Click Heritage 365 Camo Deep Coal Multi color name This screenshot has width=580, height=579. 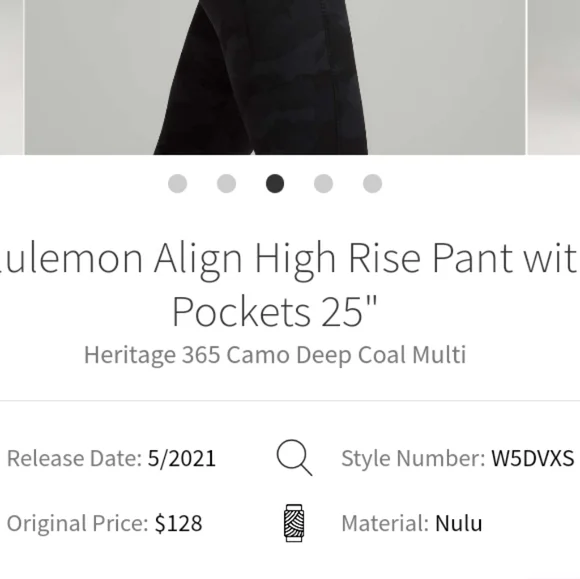tap(275, 355)
